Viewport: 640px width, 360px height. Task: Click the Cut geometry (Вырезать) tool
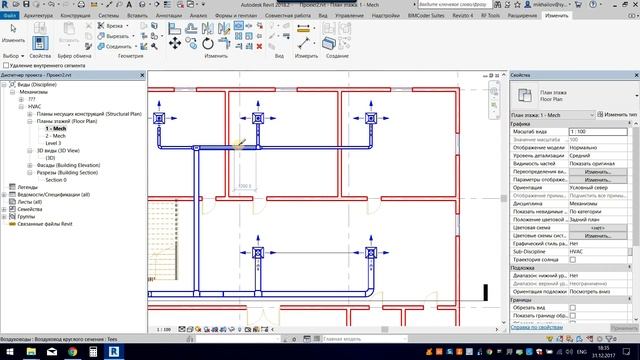coord(114,36)
